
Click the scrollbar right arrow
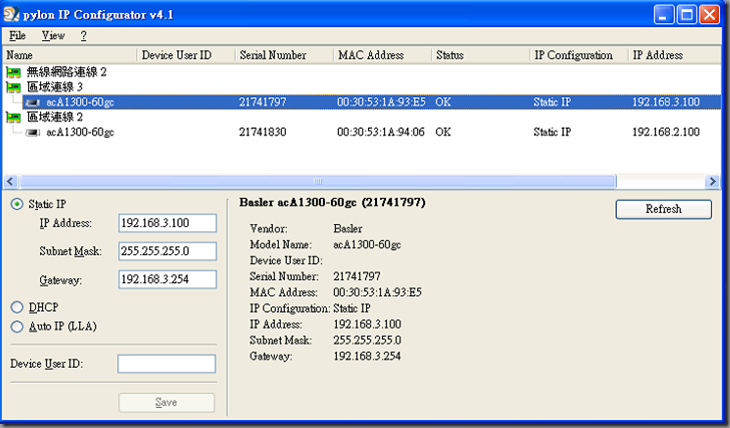point(712,181)
